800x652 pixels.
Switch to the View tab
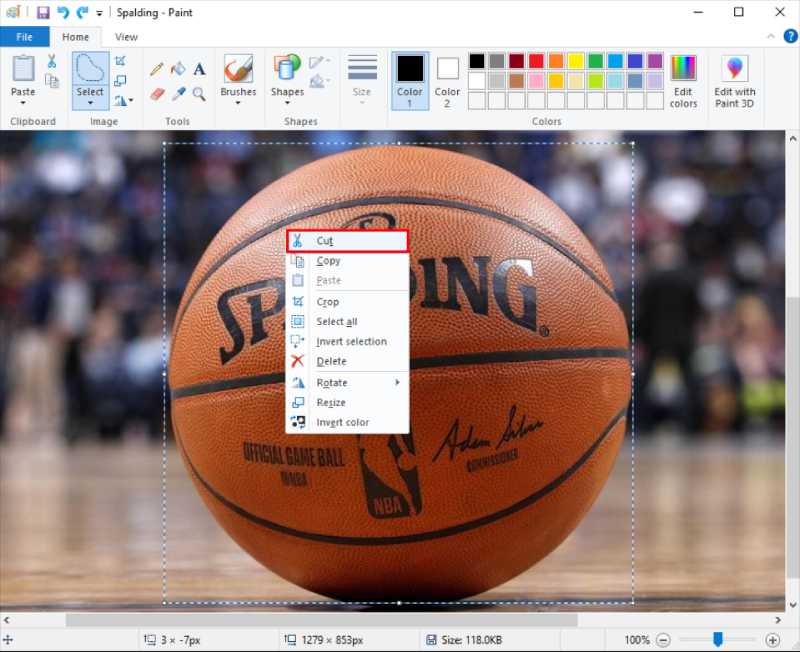pyautogui.click(x=126, y=37)
